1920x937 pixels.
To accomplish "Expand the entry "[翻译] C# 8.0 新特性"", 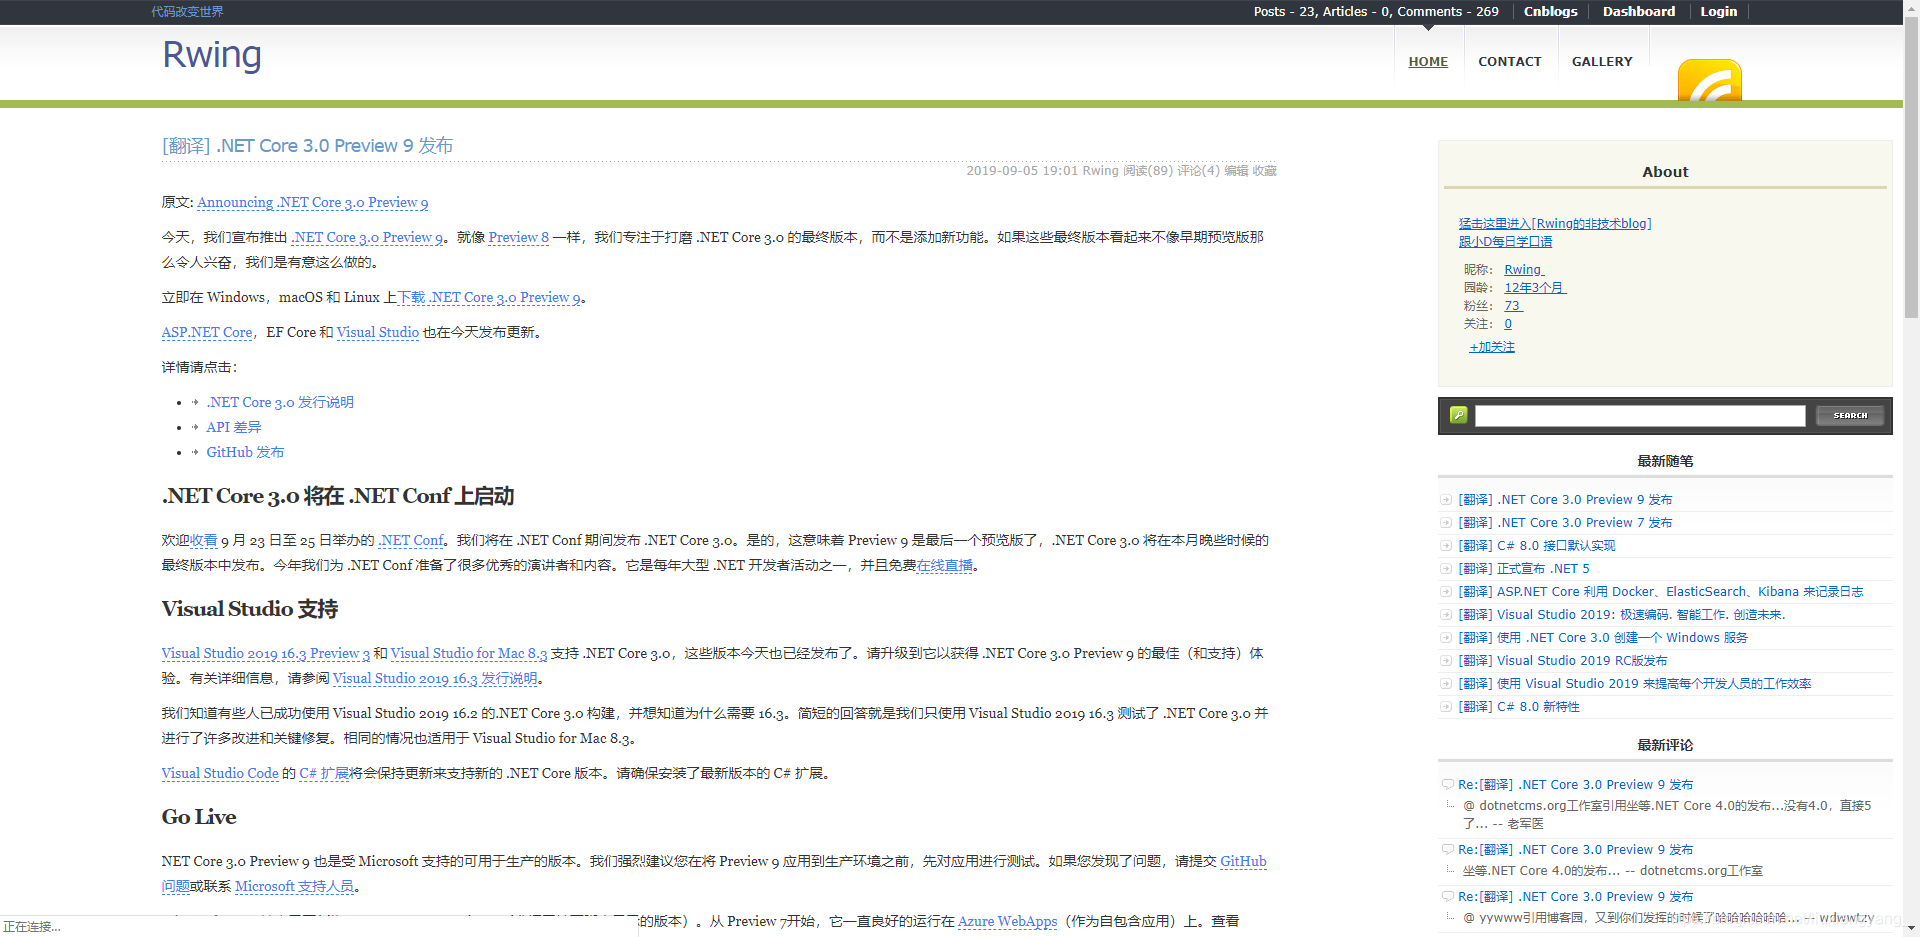I will pos(1445,706).
